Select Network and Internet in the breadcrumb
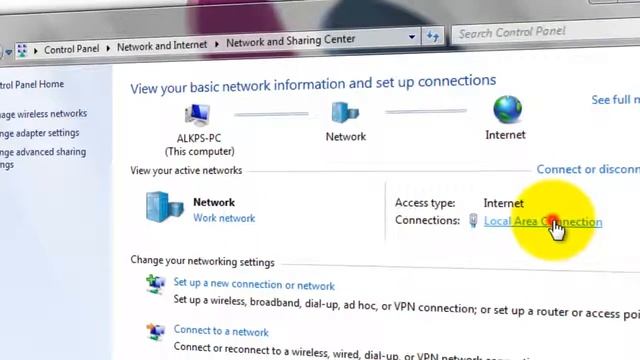The width and height of the screenshot is (640, 360). [162, 45]
